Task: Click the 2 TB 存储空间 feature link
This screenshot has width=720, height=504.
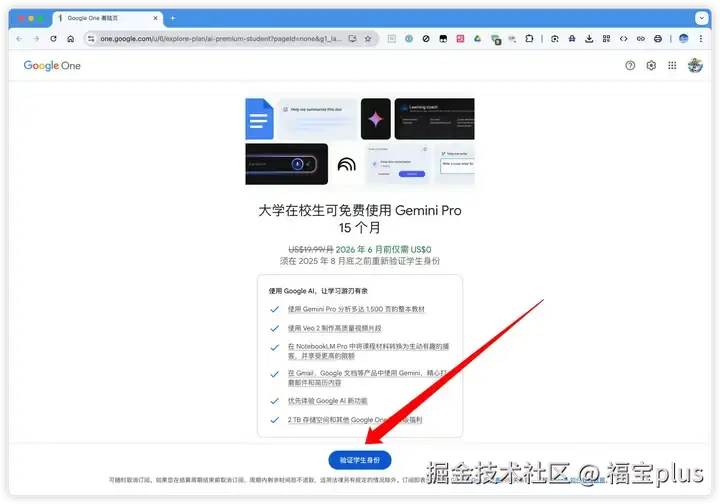Action: pos(355,420)
